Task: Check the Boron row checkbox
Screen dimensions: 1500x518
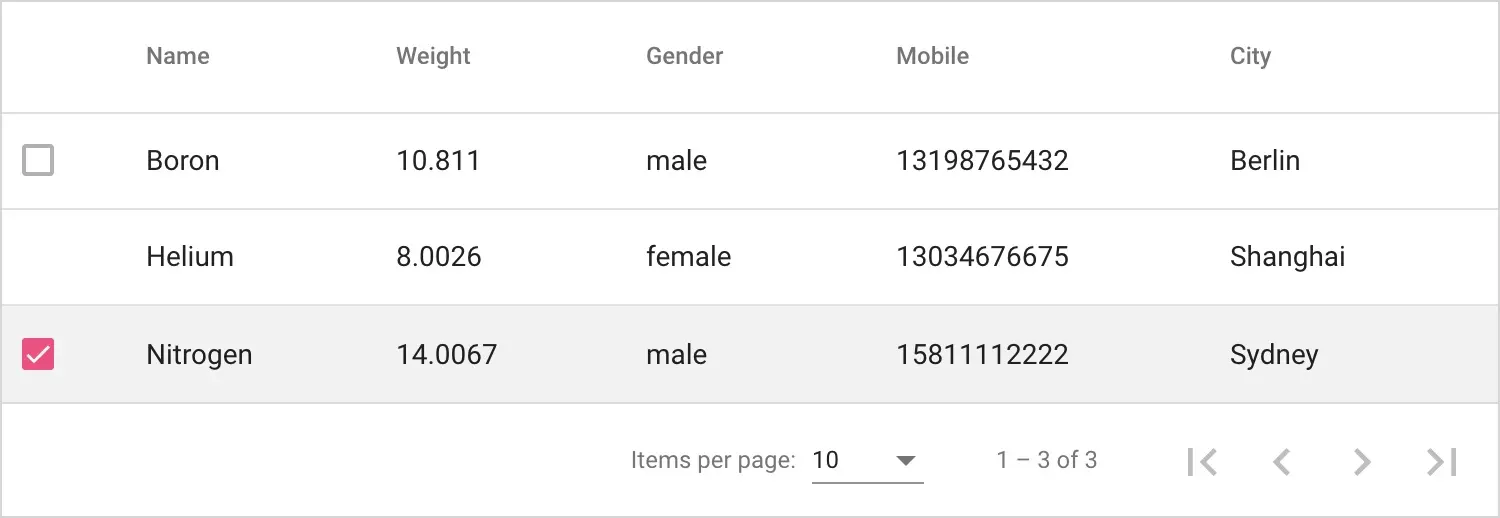Action: point(38,160)
